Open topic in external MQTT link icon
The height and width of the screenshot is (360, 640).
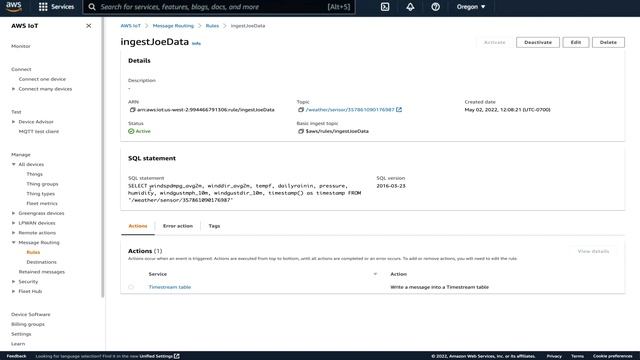399,110
